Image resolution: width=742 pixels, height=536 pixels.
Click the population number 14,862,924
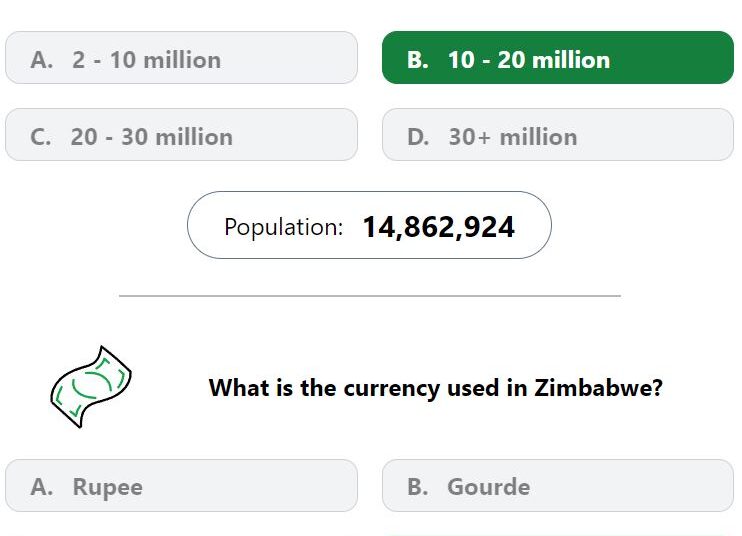pyautogui.click(x=439, y=227)
